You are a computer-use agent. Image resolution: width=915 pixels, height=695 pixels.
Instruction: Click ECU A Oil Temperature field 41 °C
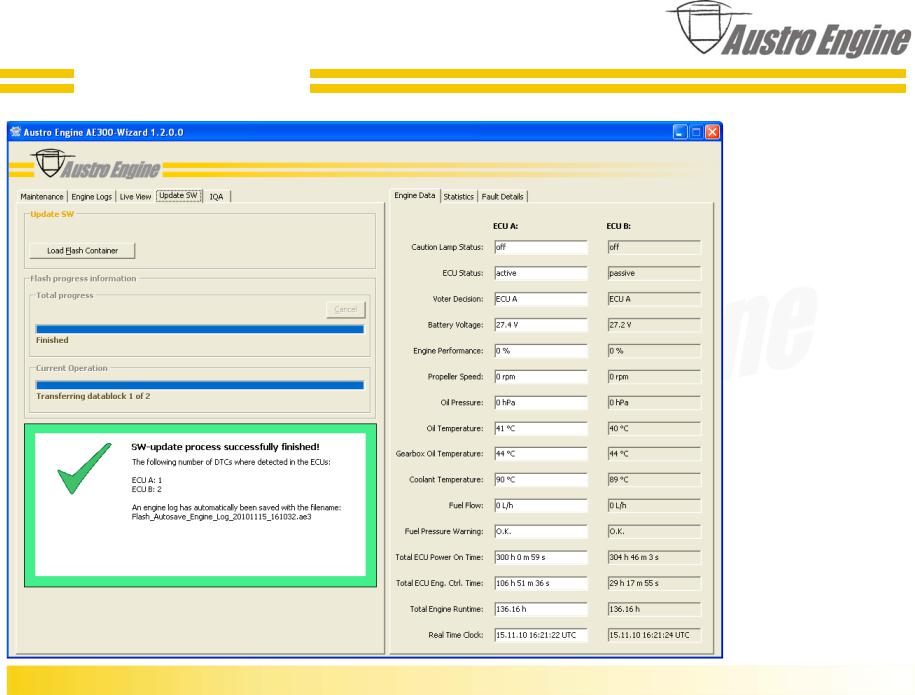pos(541,428)
